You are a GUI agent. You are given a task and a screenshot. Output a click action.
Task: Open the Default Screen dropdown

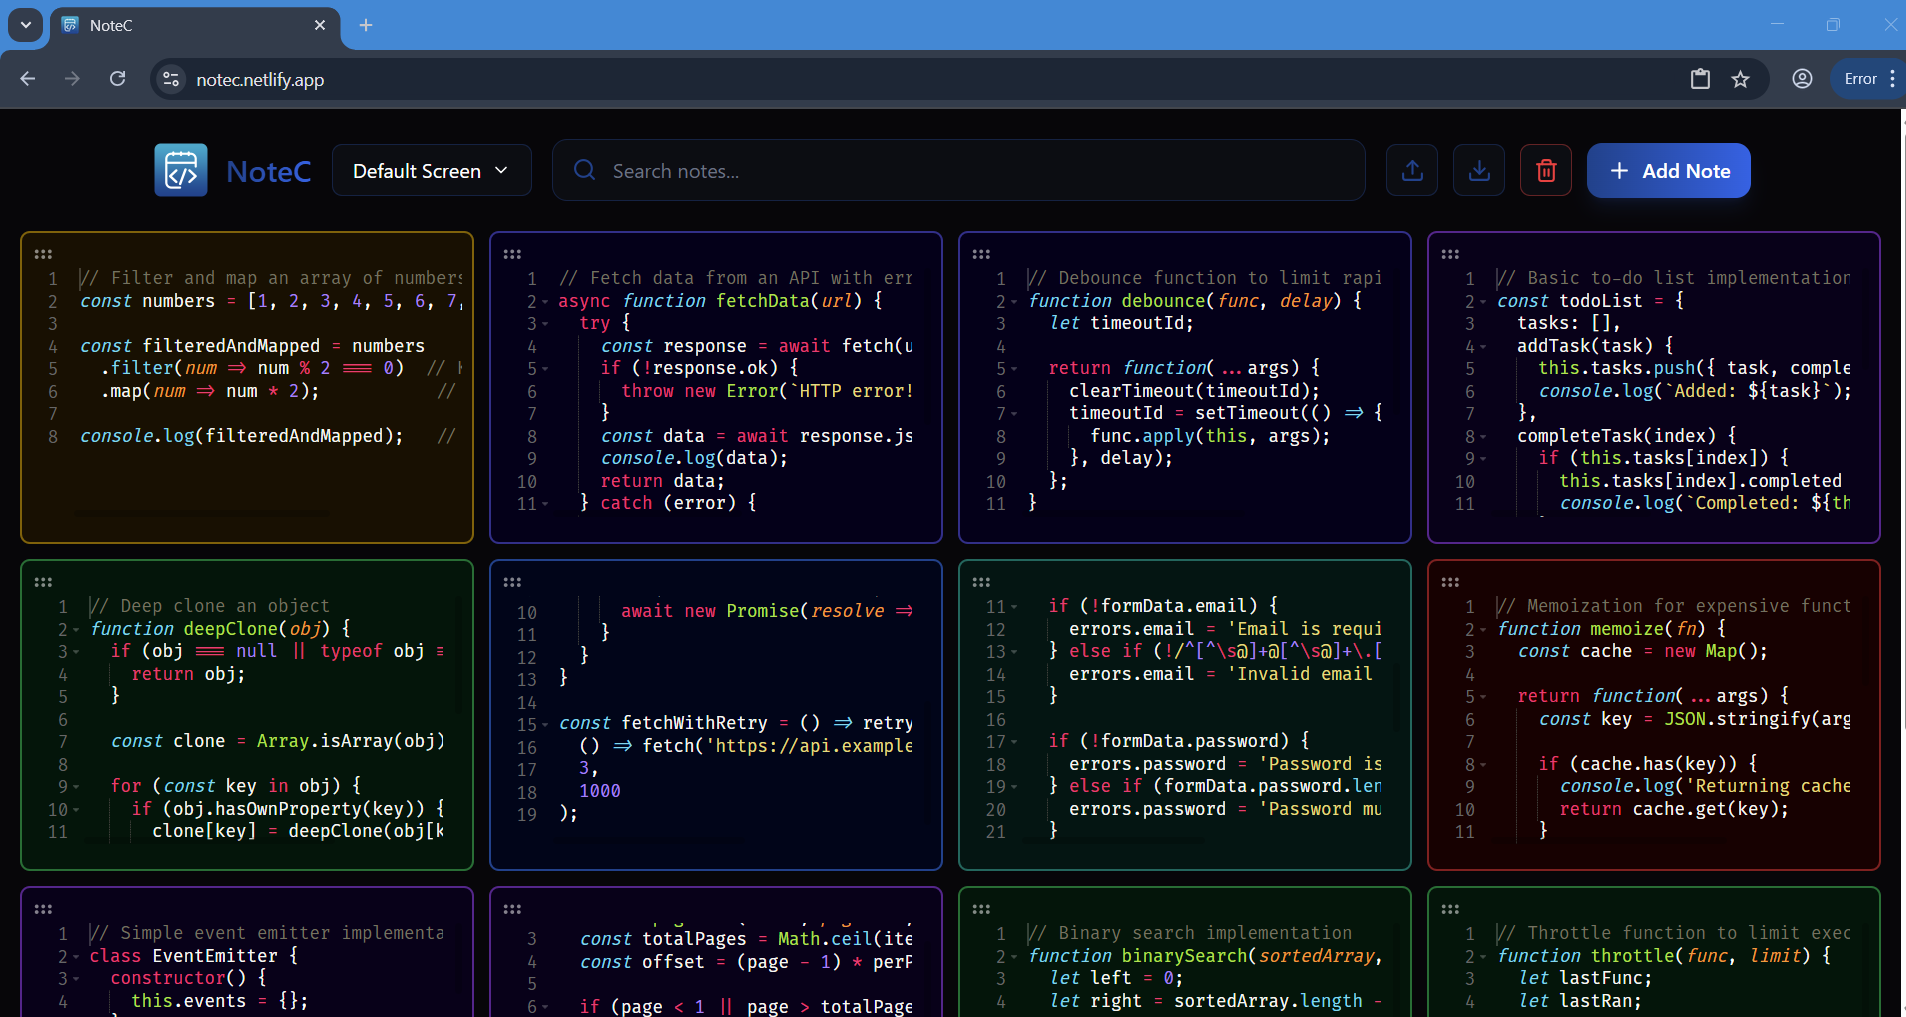(431, 171)
